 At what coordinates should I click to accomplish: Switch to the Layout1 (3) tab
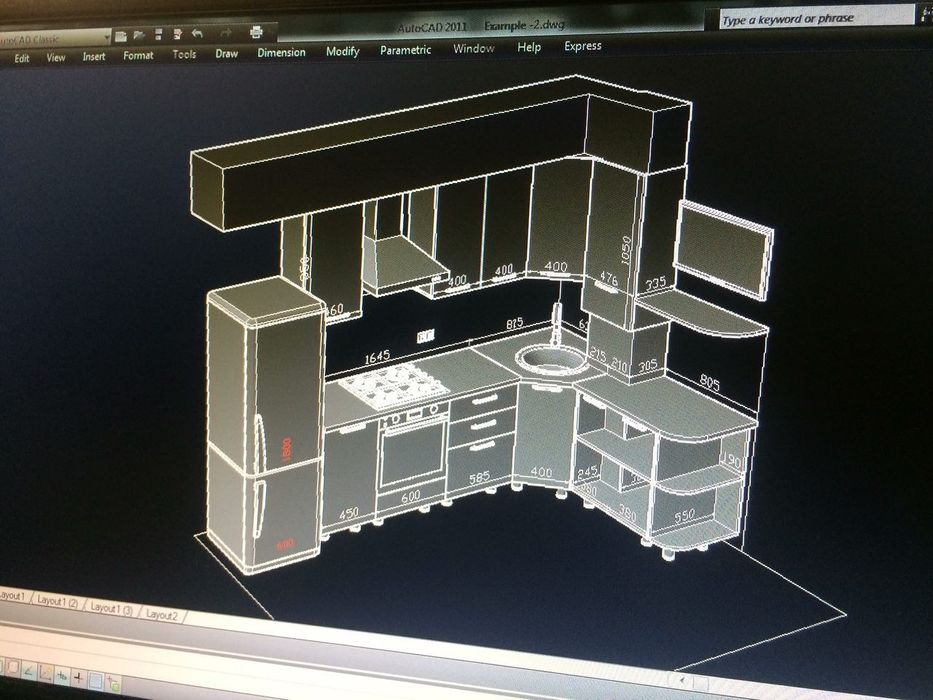[x=111, y=608]
